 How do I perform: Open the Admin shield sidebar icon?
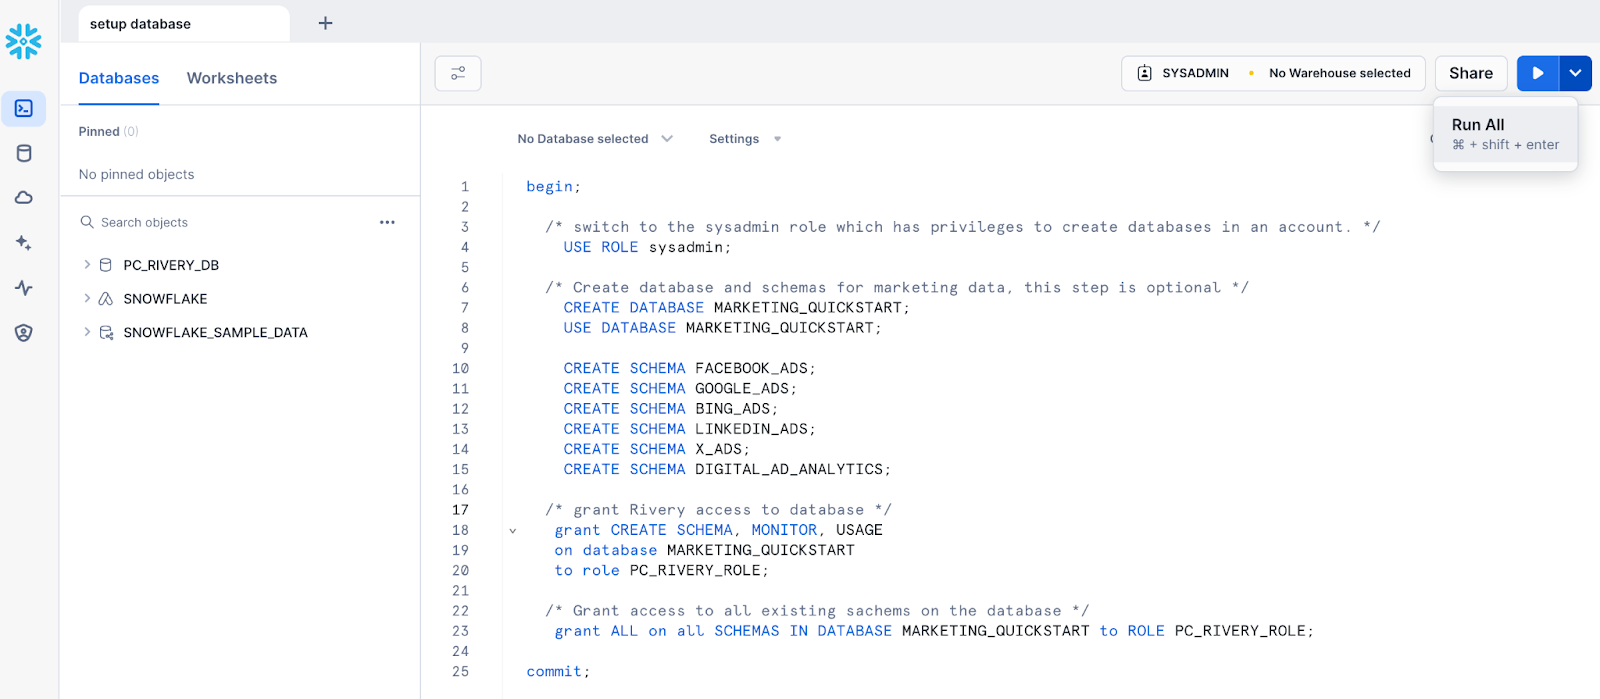click(24, 333)
